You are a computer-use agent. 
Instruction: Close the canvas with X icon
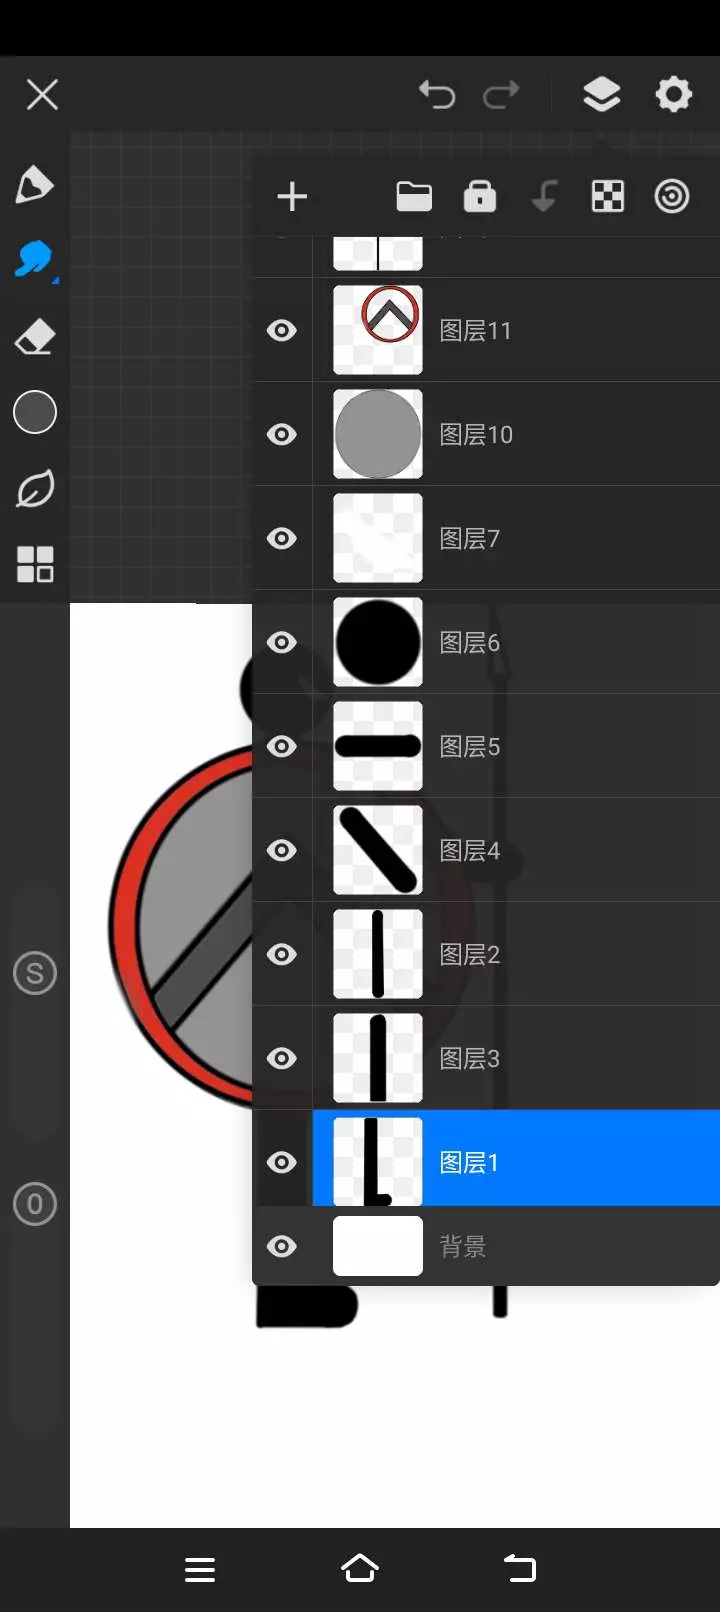click(x=42, y=95)
